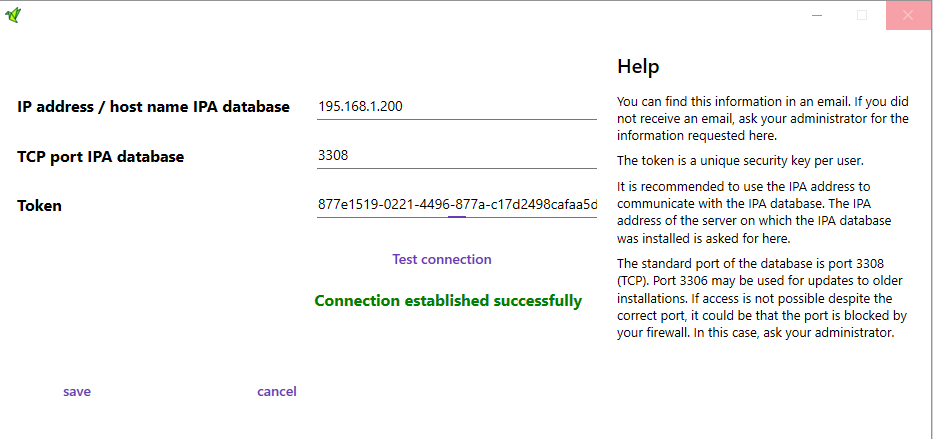
Task: Maximize the connection settings window
Action: [x=862, y=15]
